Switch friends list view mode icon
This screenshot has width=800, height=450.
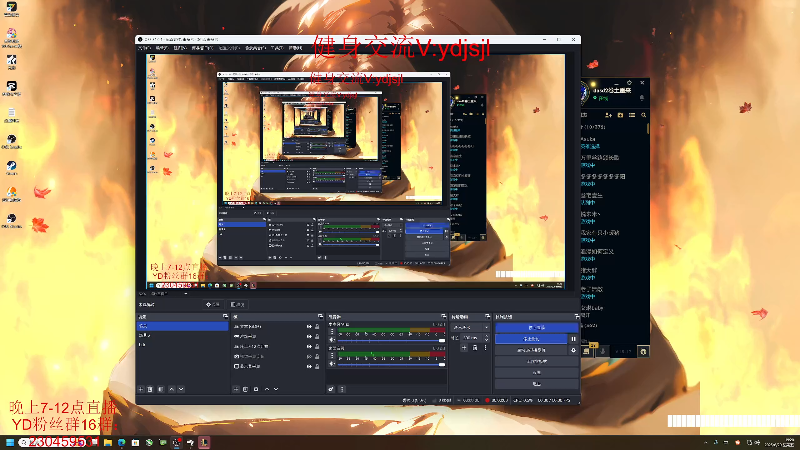(x=632, y=115)
